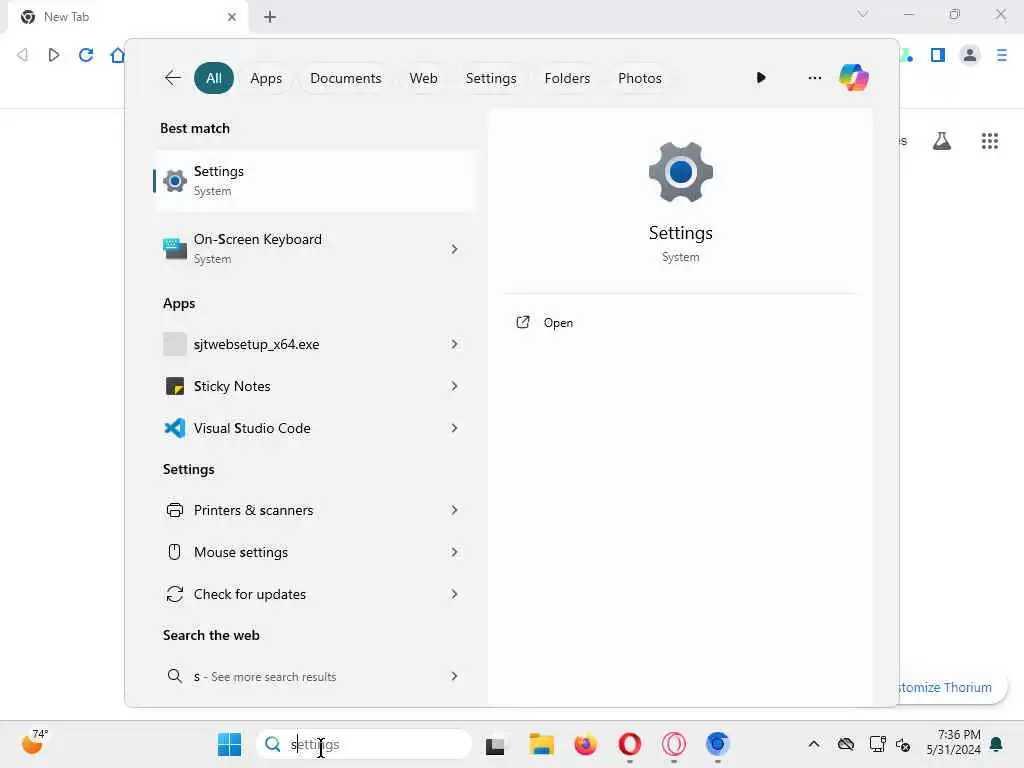Launch Opera GX from the taskbar

coord(673,744)
